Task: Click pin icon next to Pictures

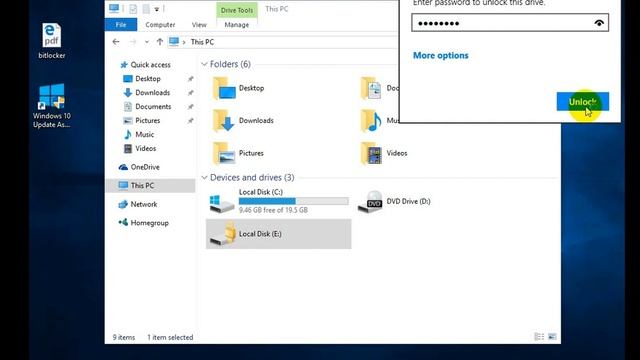Action: [190, 120]
